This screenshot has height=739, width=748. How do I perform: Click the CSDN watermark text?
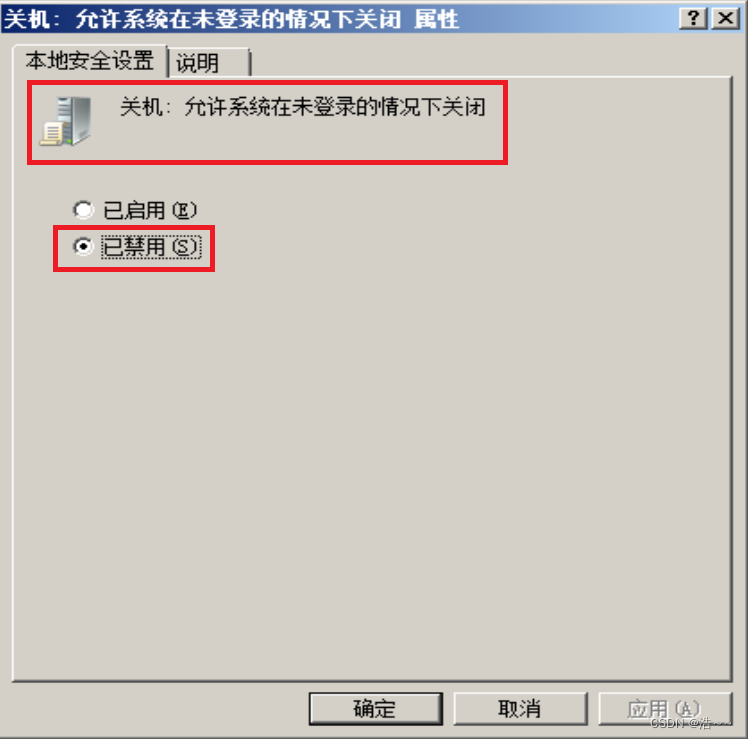point(689,723)
